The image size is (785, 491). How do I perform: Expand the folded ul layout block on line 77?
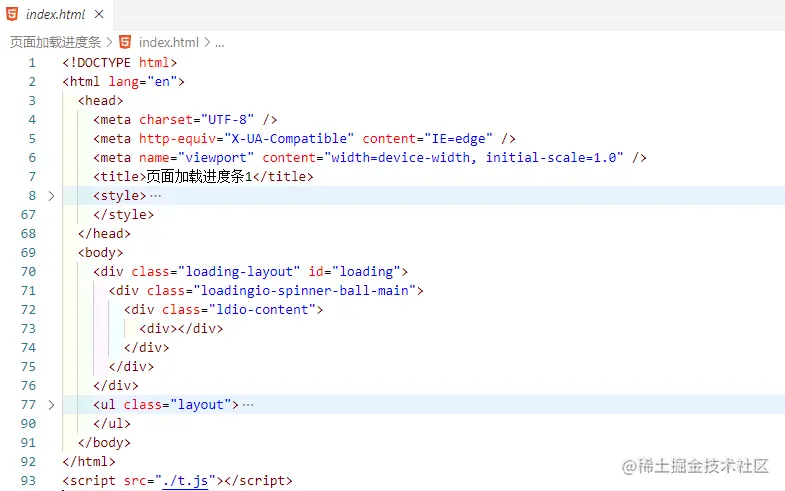pyautogui.click(x=51, y=405)
